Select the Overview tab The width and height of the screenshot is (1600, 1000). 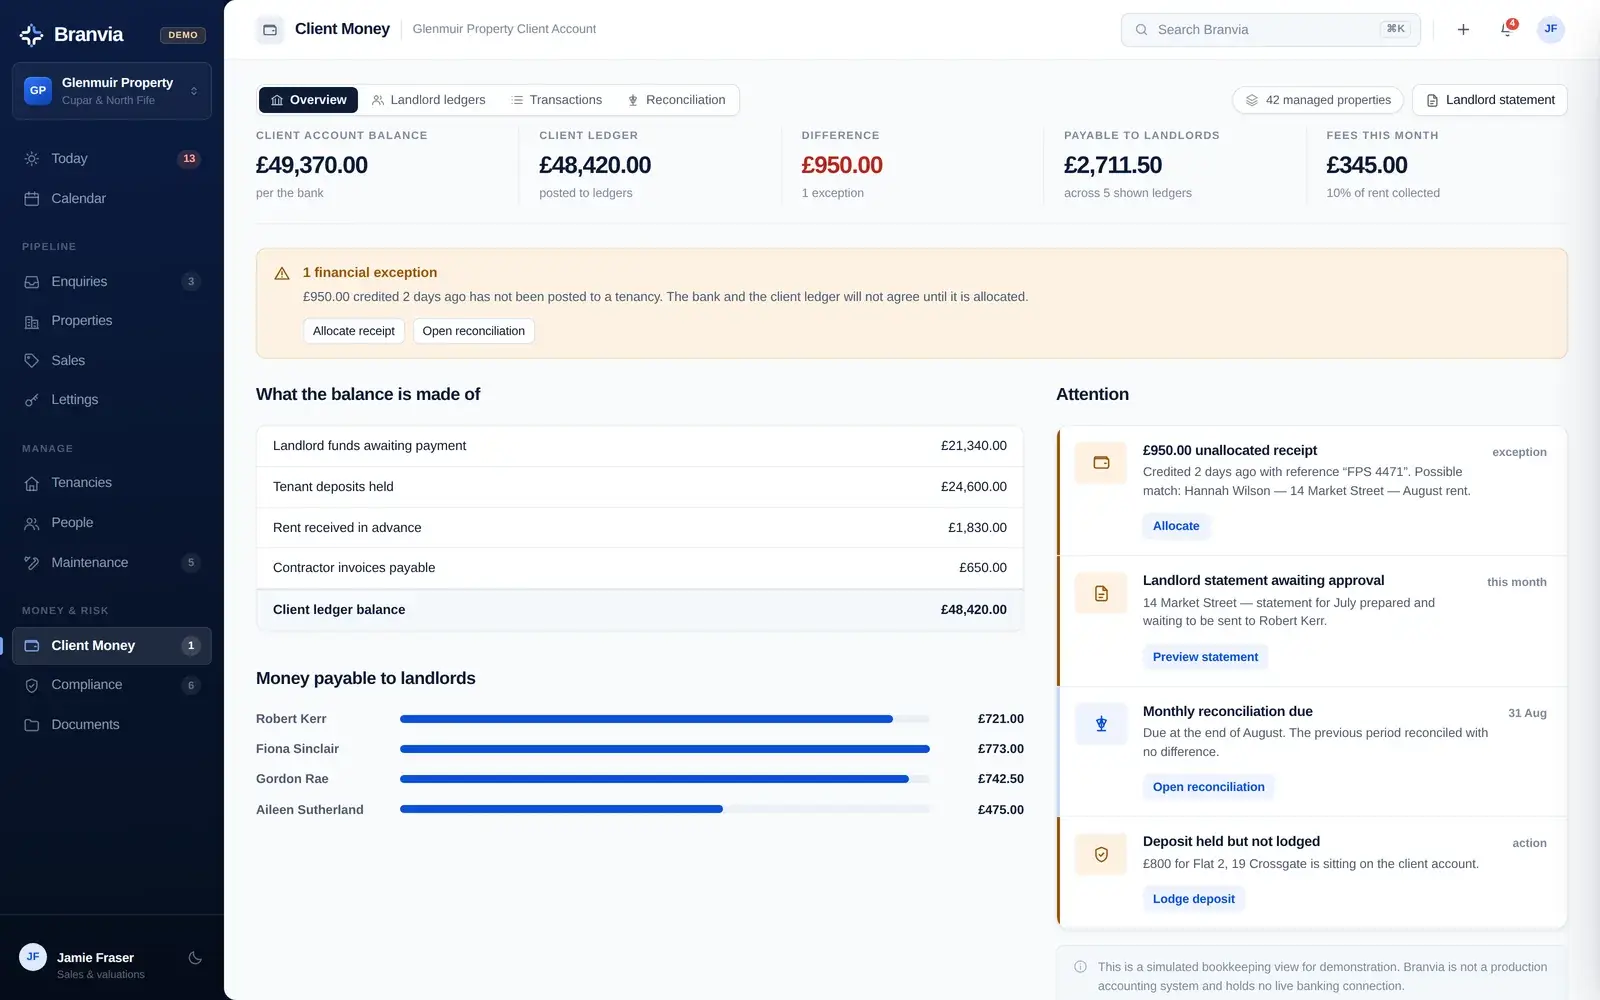[x=309, y=100]
